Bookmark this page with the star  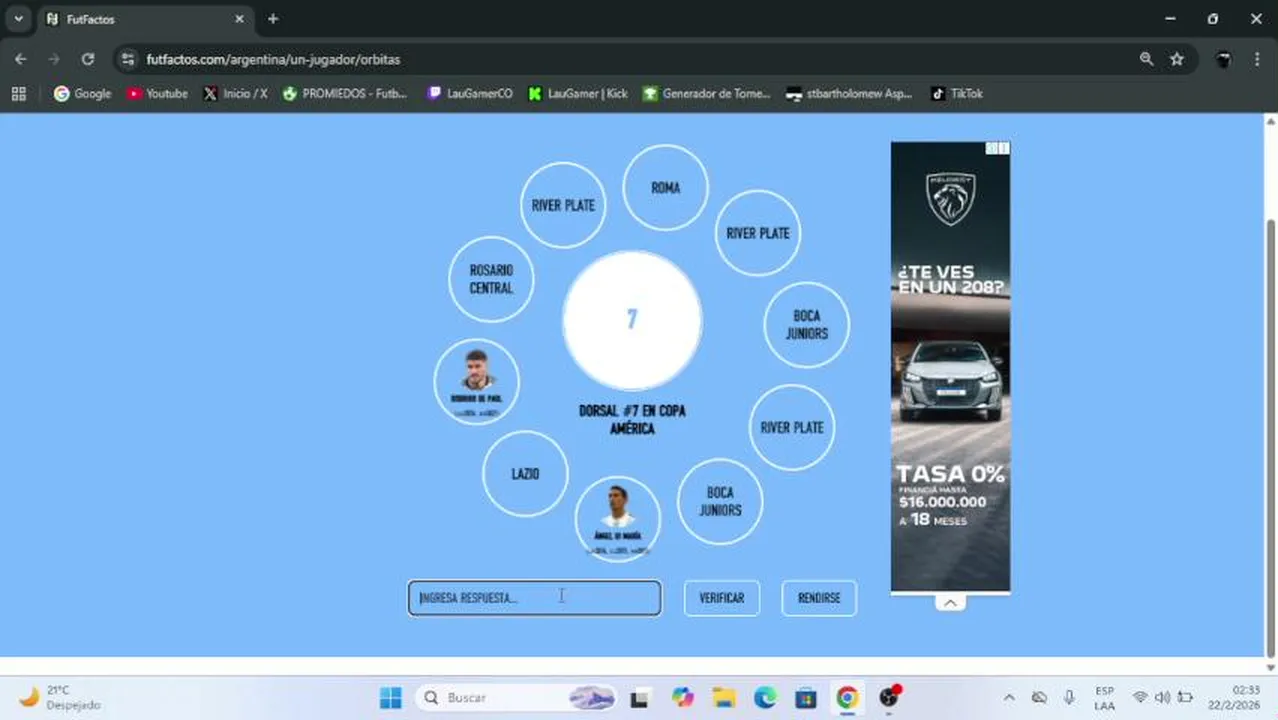tap(1177, 59)
